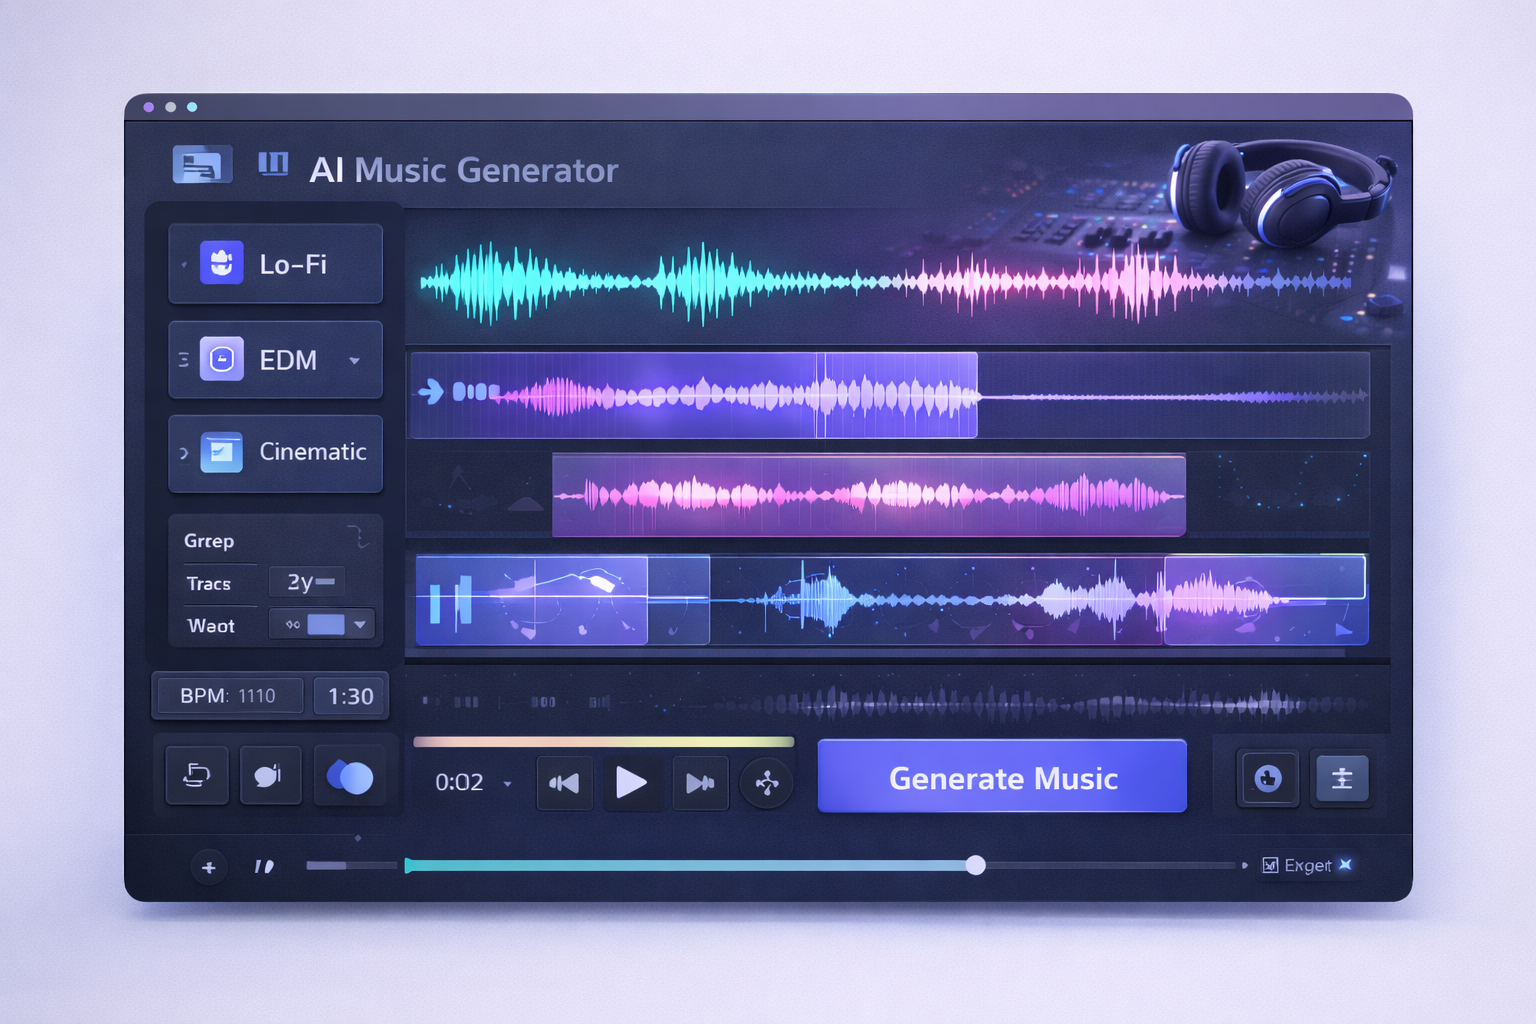Image resolution: width=1536 pixels, height=1024 pixels.
Task: Click the project panel icon beside title
Action: tap(202, 164)
